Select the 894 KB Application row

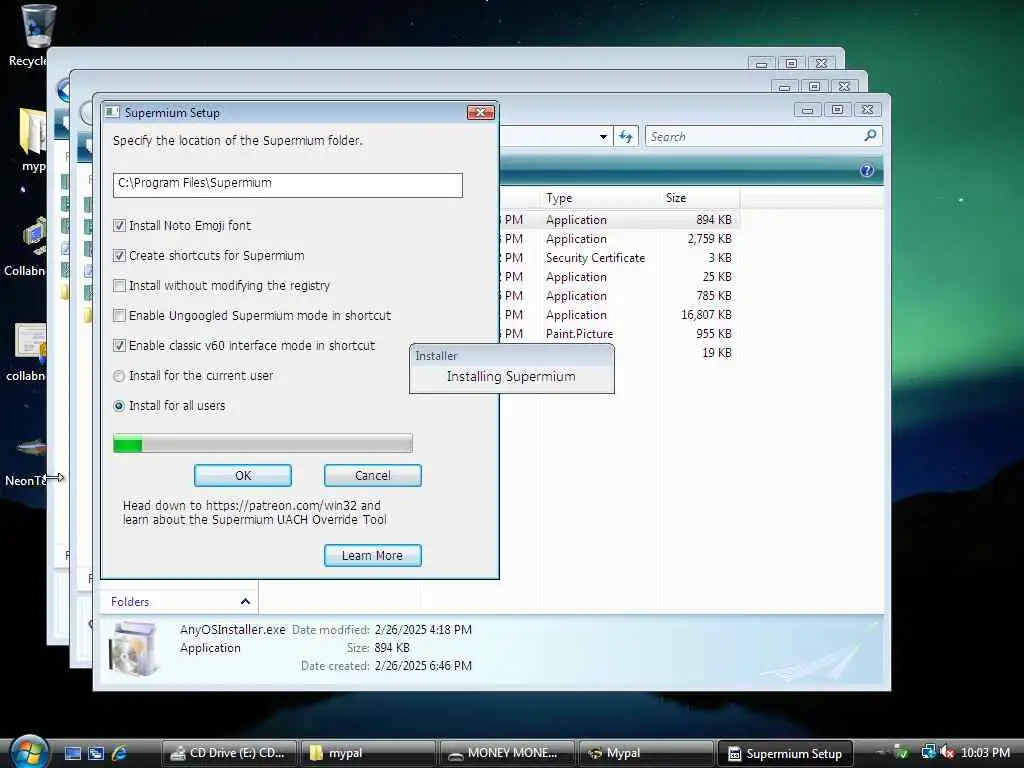pos(619,220)
